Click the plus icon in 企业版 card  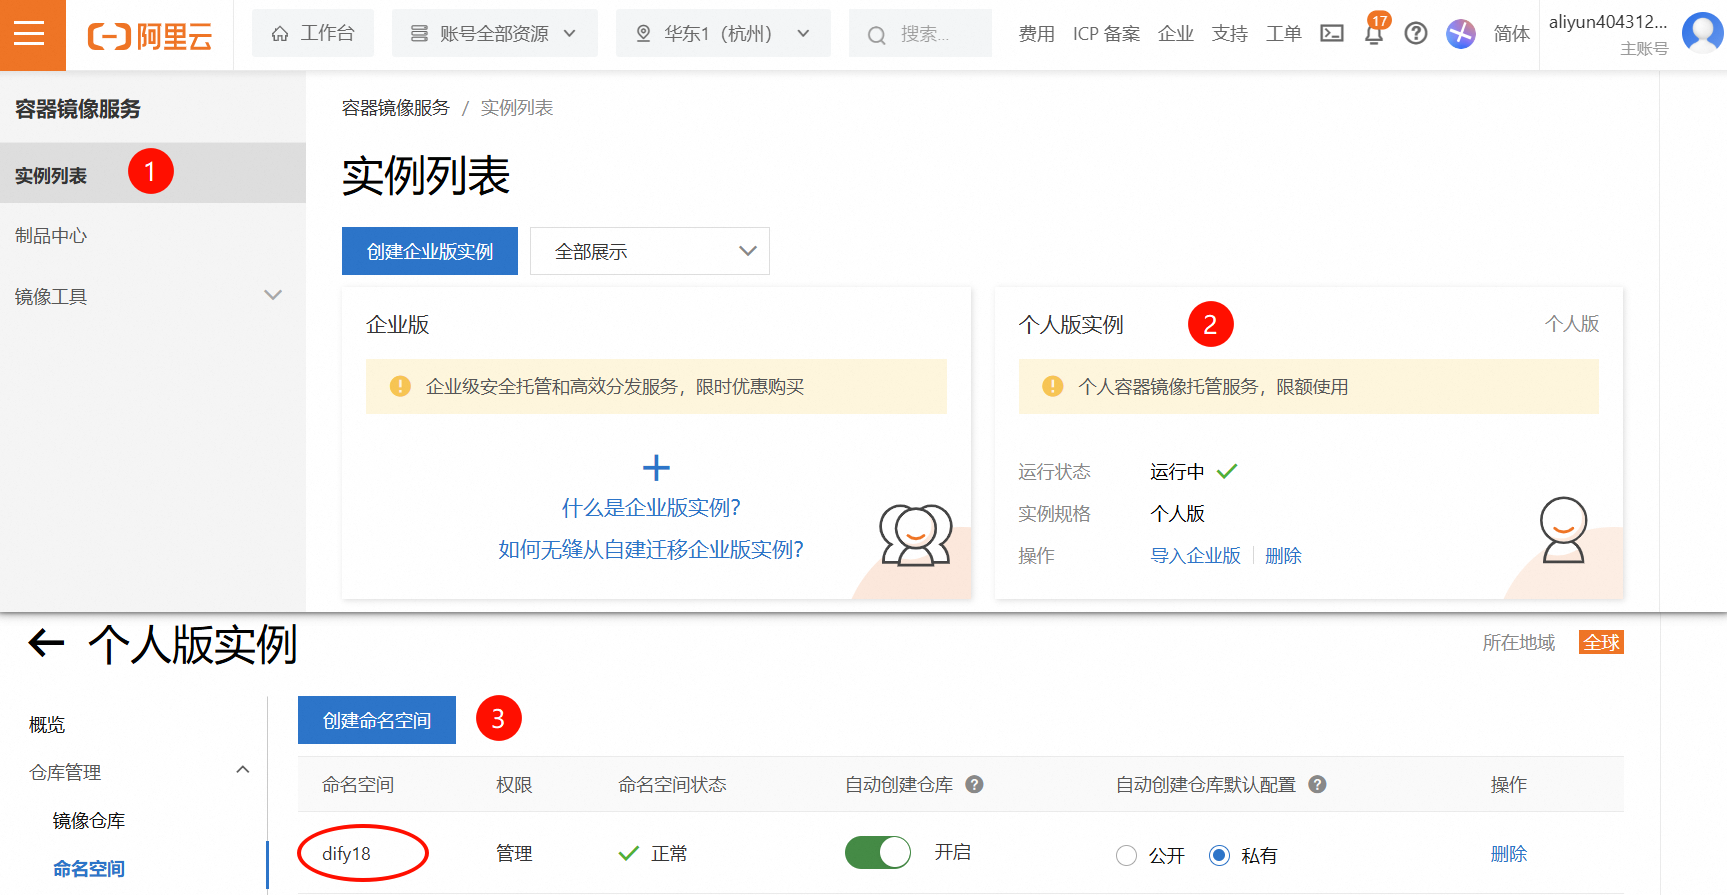coord(656,468)
